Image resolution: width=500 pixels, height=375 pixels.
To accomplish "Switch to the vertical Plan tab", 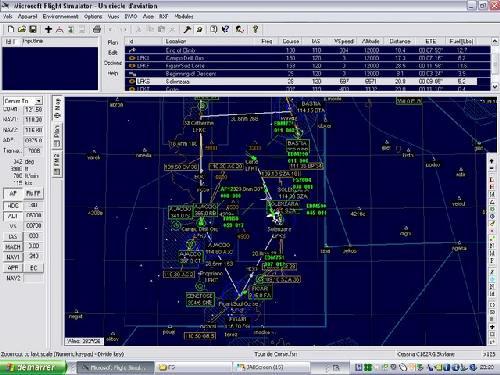I will (57, 136).
